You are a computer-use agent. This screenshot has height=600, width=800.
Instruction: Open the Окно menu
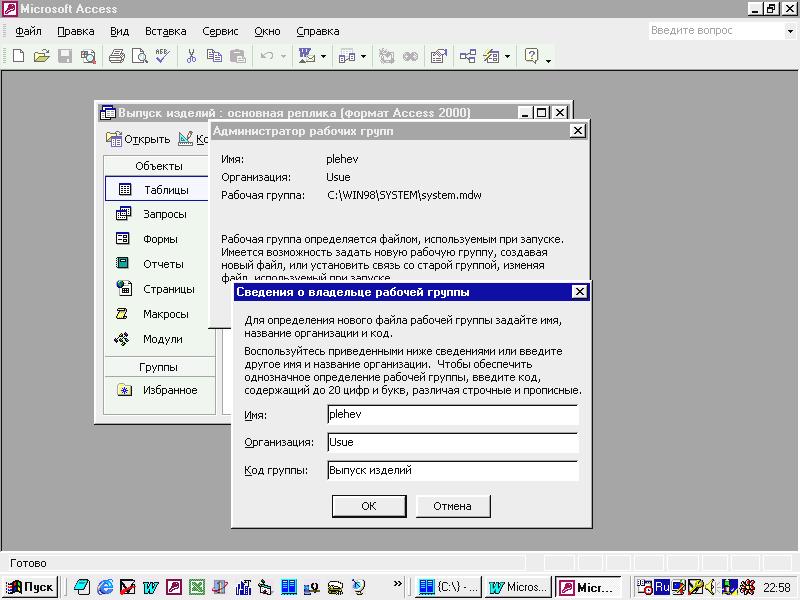[267, 31]
